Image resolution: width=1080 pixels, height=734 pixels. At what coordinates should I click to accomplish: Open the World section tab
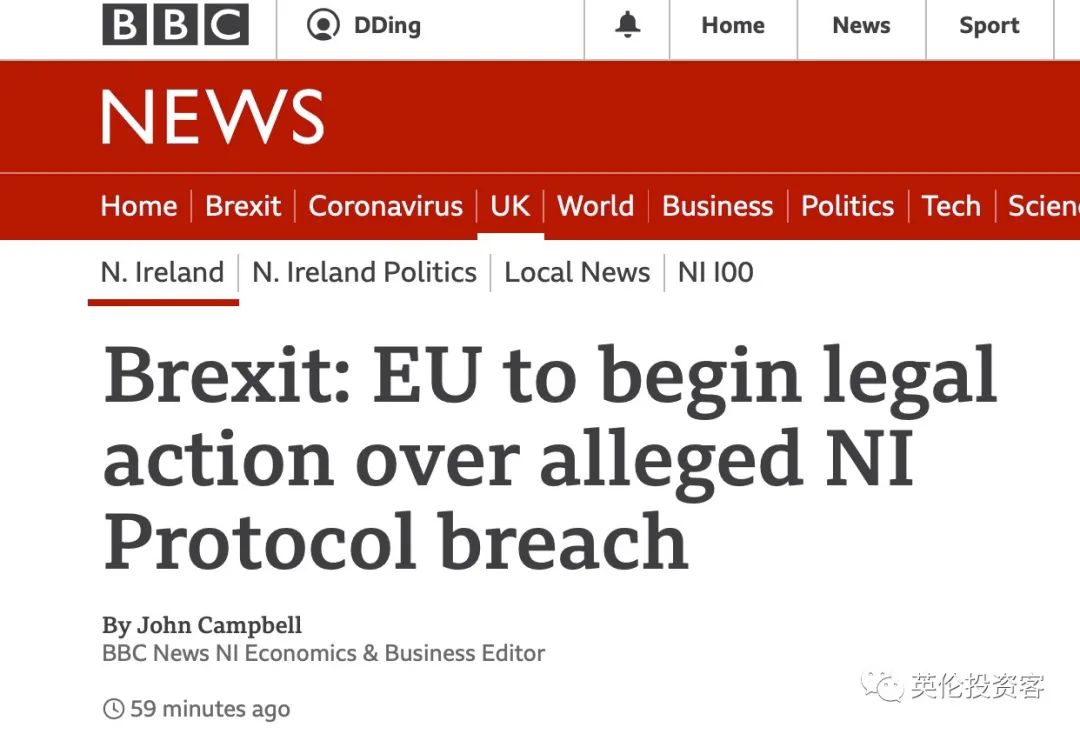coord(596,206)
